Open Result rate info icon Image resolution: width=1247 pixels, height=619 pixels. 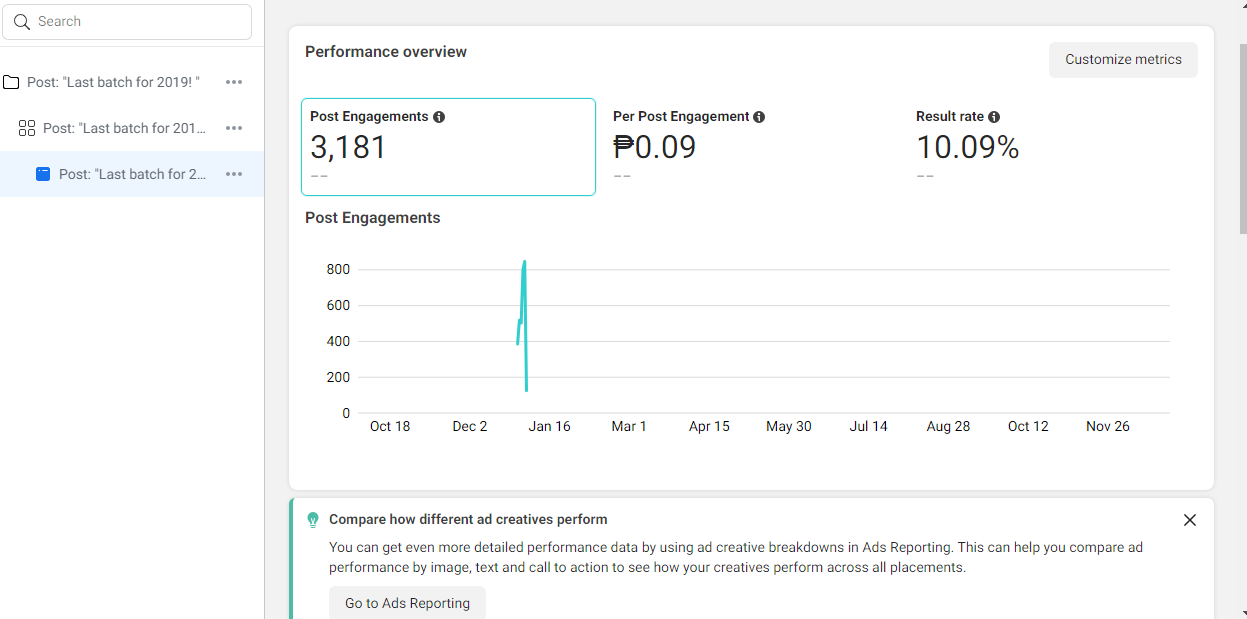[x=994, y=117]
